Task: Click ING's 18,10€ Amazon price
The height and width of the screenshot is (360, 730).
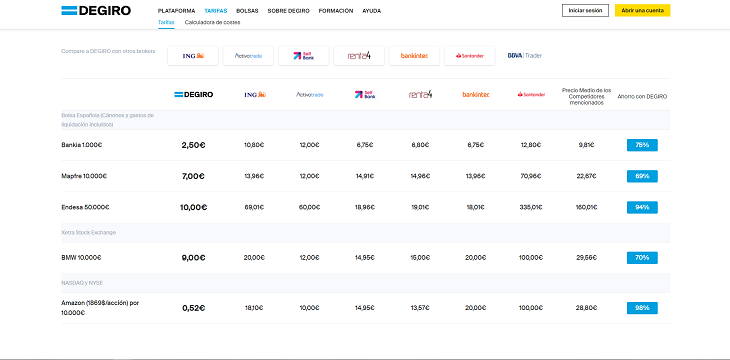Action: point(254,308)
